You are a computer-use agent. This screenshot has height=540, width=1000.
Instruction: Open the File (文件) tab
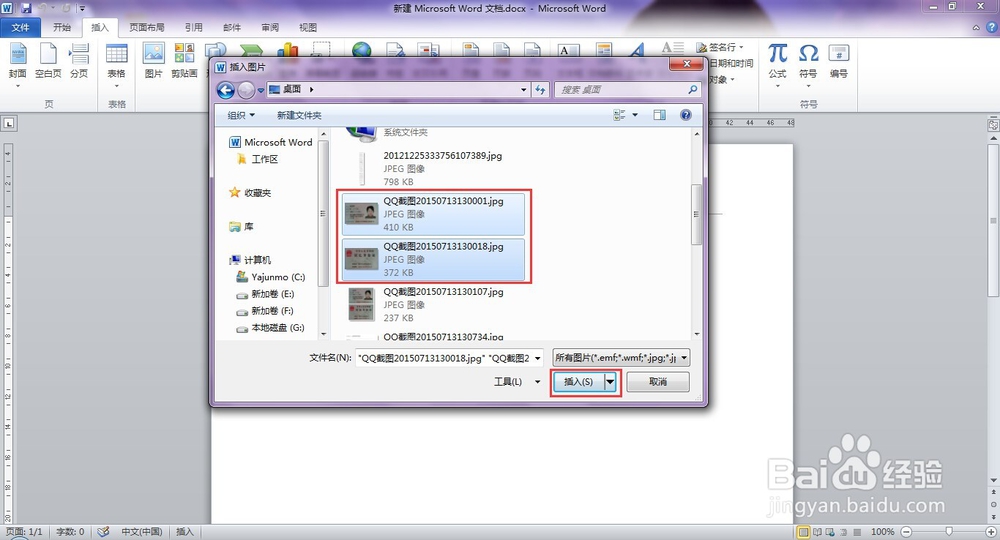[x=20, y=27]
